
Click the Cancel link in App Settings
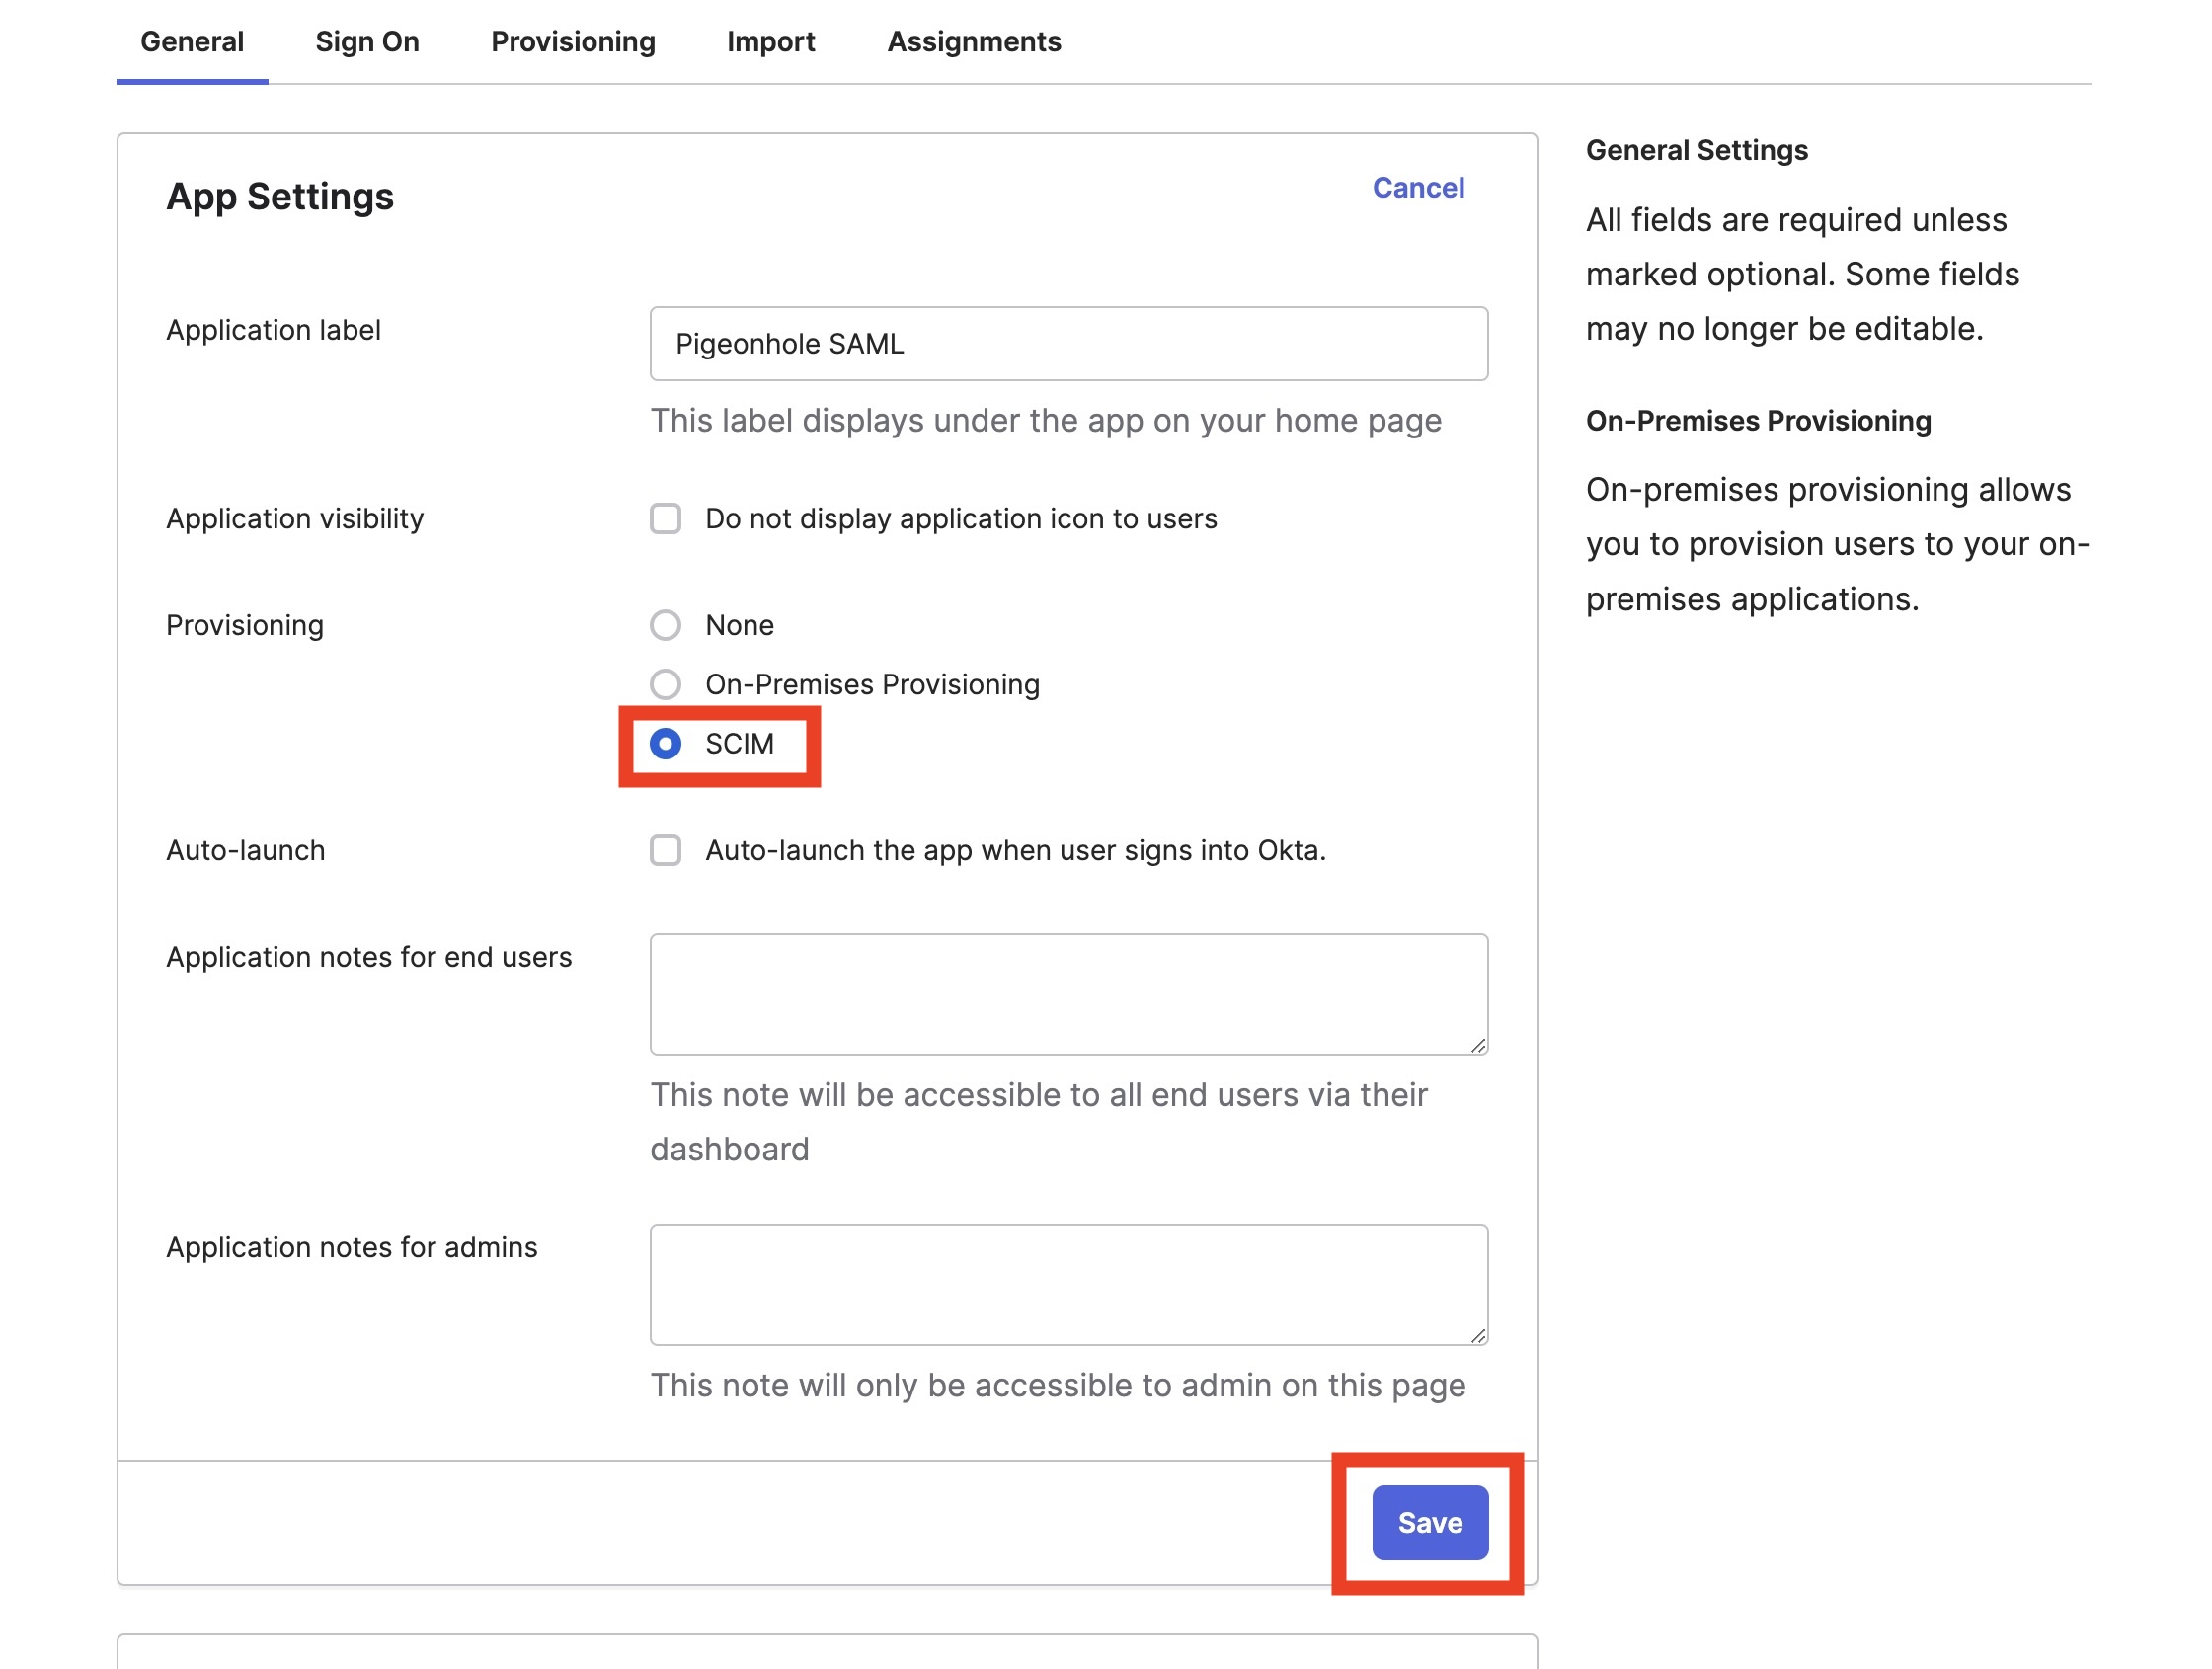pyautogui.click(x=1418, y=188)
